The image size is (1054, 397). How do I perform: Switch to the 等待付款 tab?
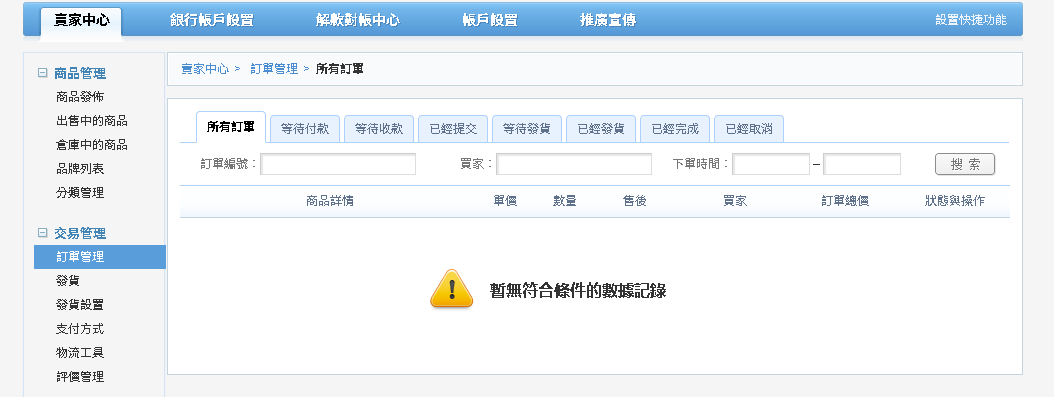point(305,129)
